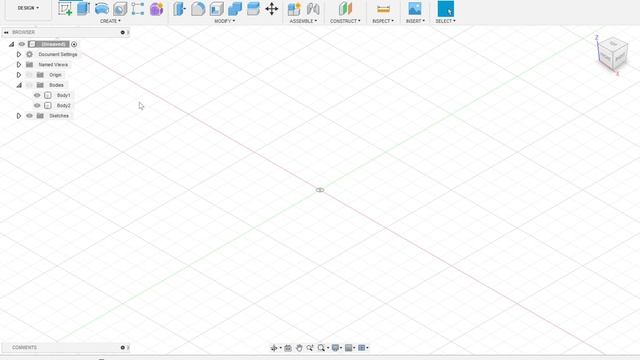This screenshot has height=360, width=640.
Task: Select the Document Settings label
Action: click(58, 54)
